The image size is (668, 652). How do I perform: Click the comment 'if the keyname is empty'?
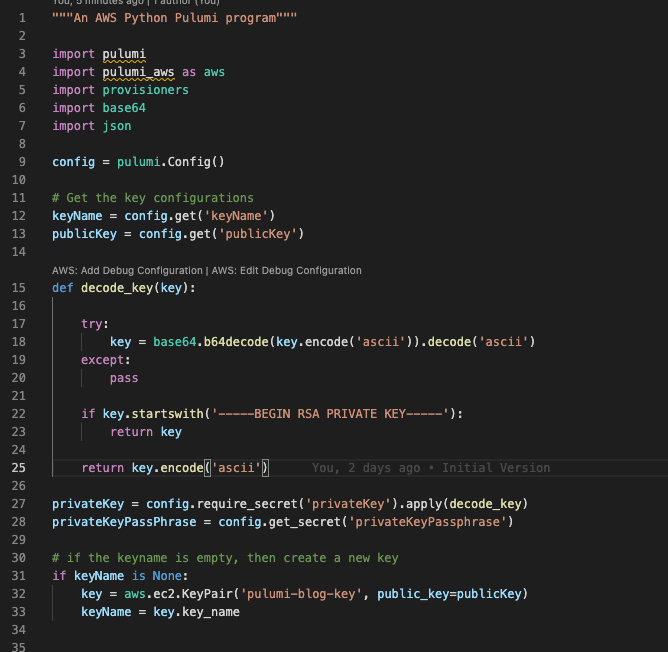coord(225,558)
